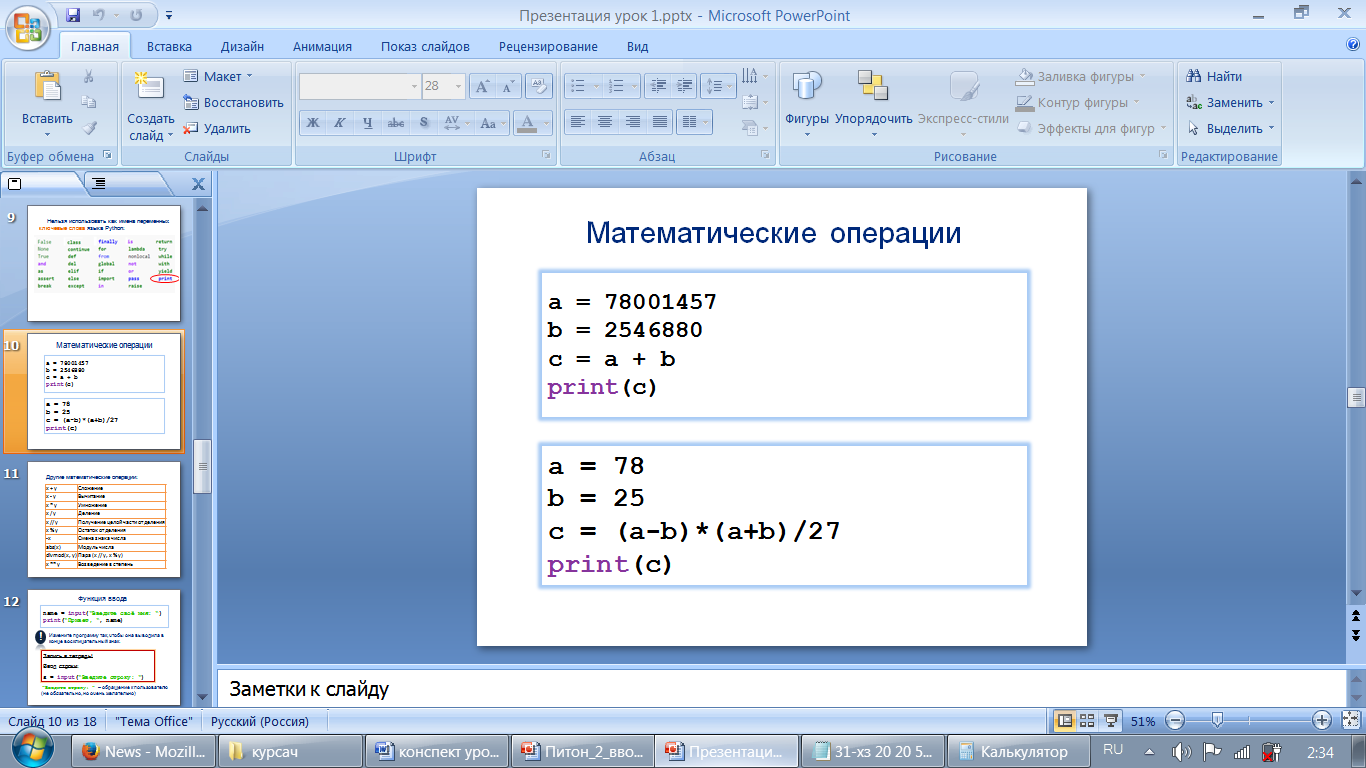Toggle strikethrough formatting (abc)
Screen dimensions: 1366x768
[396, 123]
